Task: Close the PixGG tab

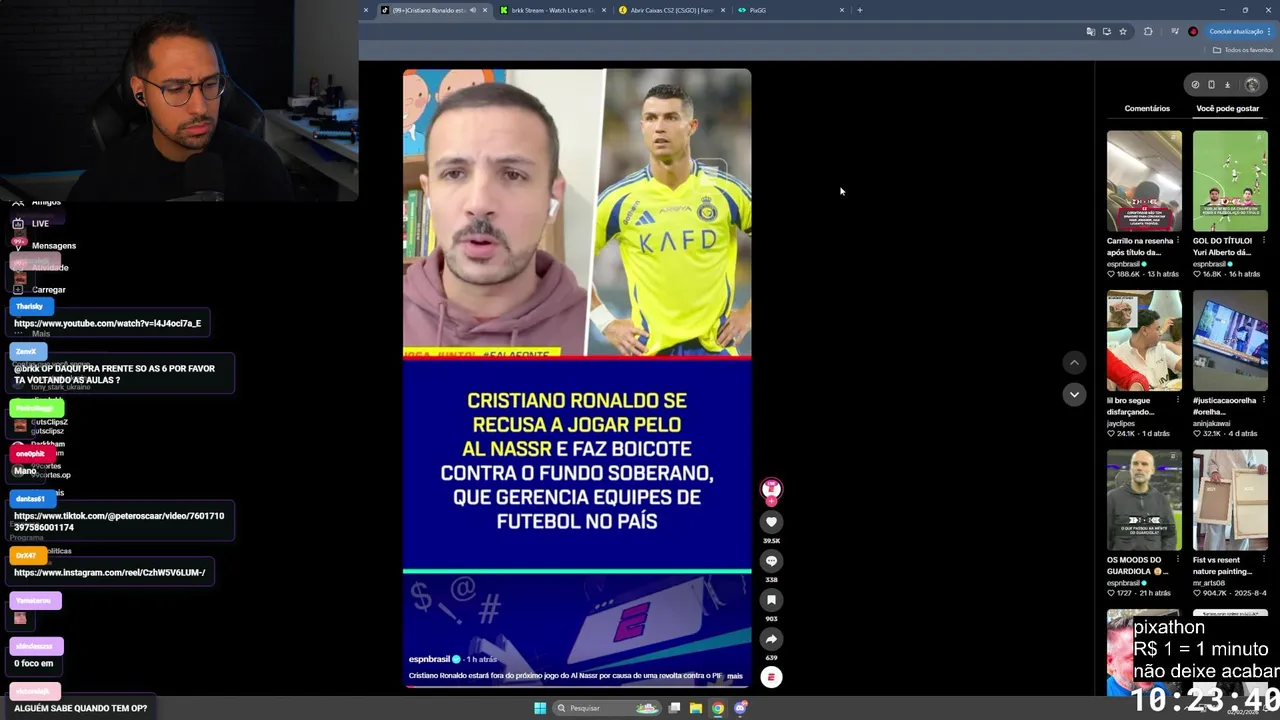Action: pos(842,10)
